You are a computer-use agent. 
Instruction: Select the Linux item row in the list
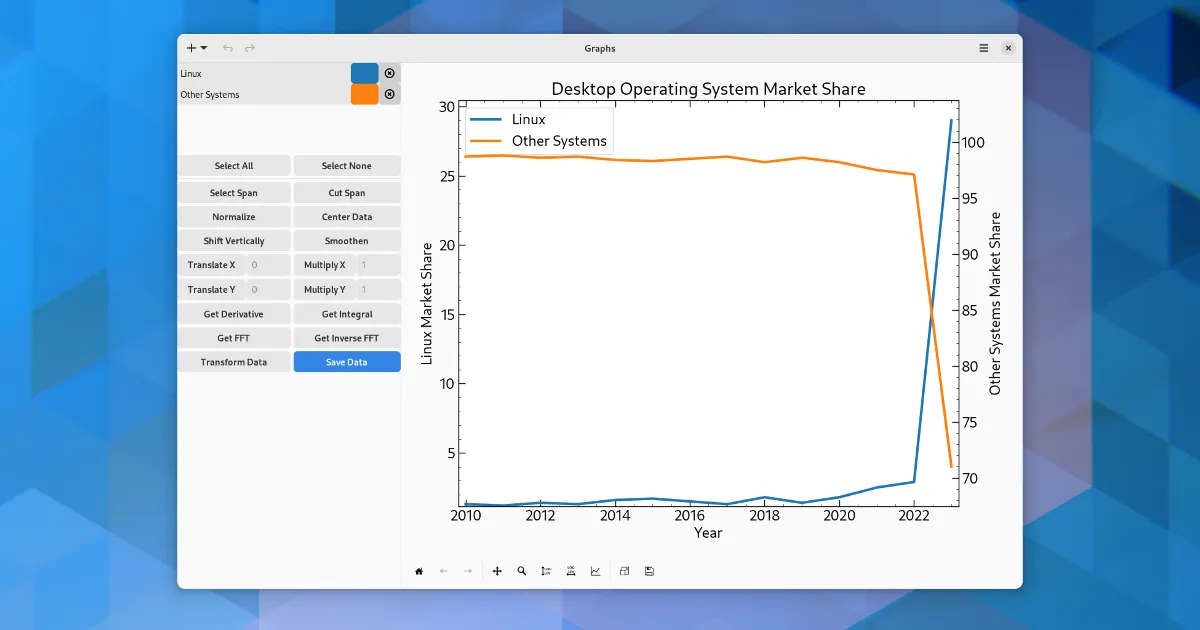click(262, 73)
